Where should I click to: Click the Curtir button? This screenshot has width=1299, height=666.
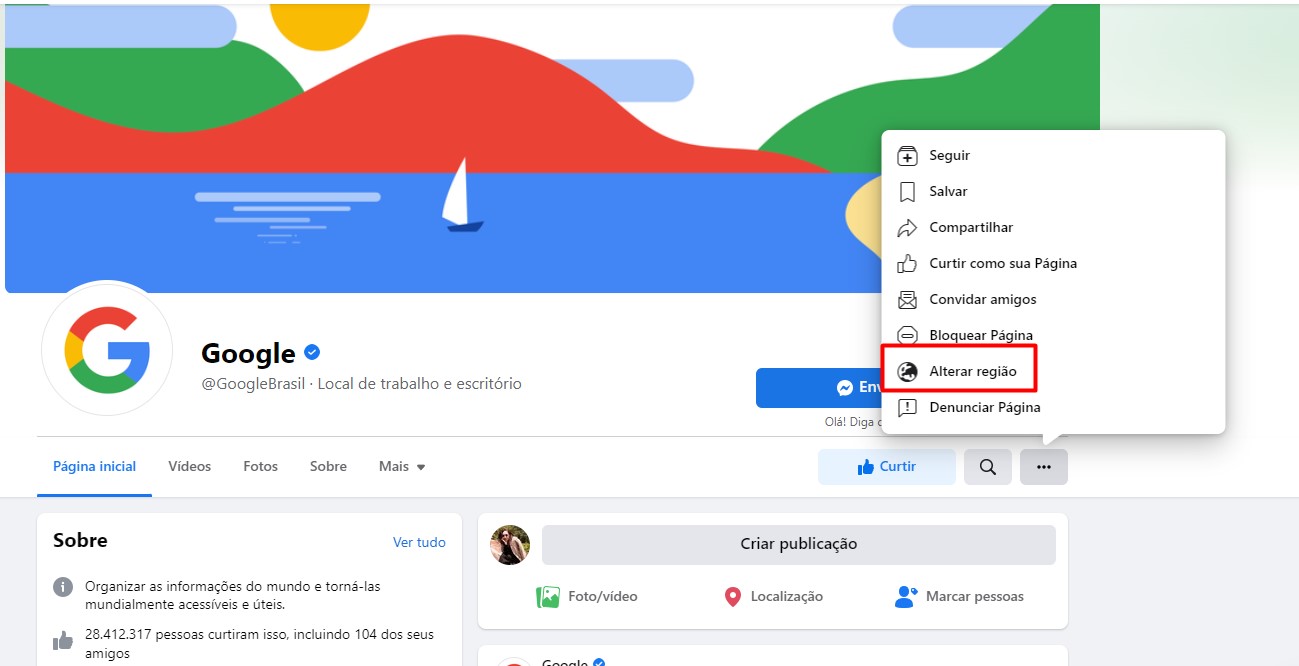click(x=887, y=467)
